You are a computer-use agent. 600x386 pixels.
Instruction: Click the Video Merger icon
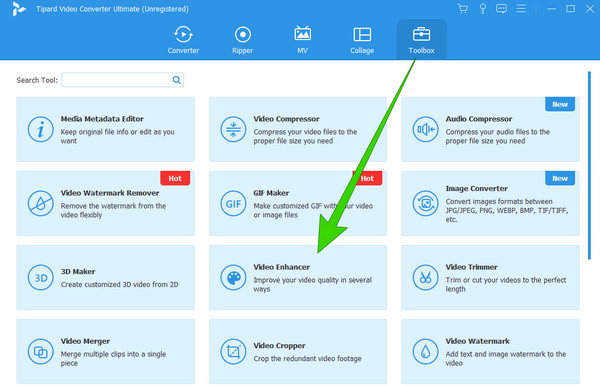point(41,352)
